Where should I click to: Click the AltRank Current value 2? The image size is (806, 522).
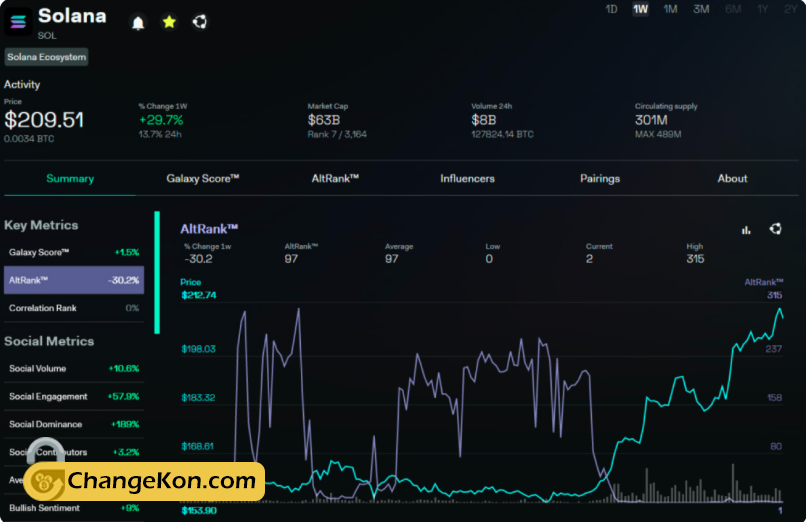[589, 259]
